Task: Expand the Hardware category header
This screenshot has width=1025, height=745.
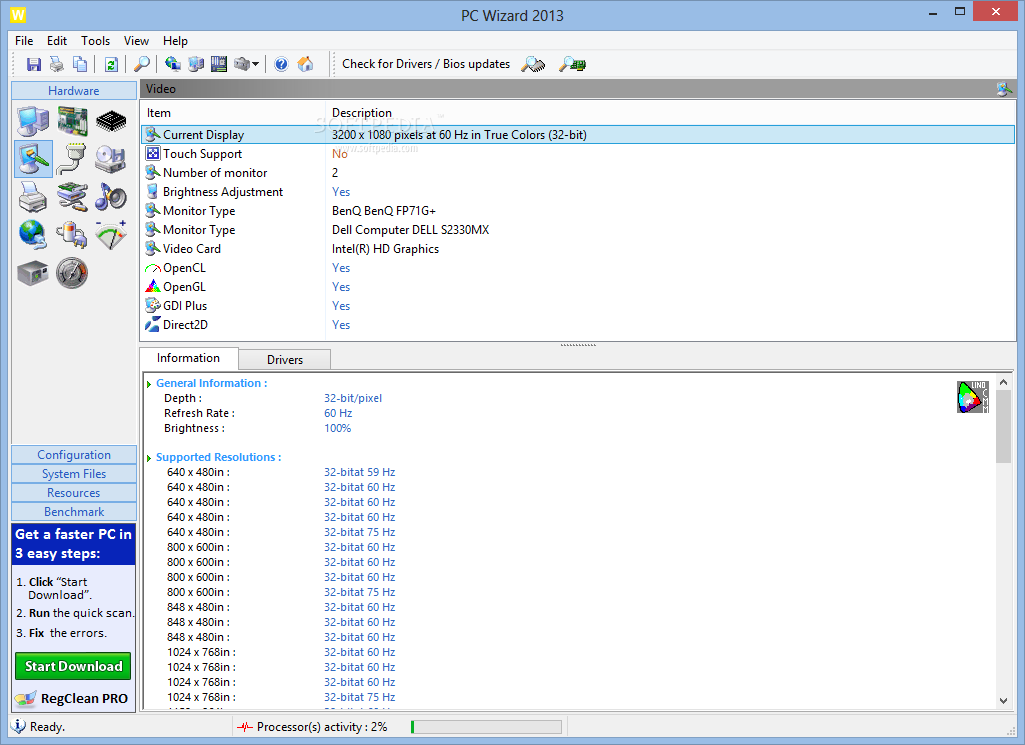Action: tap(74, 91)
